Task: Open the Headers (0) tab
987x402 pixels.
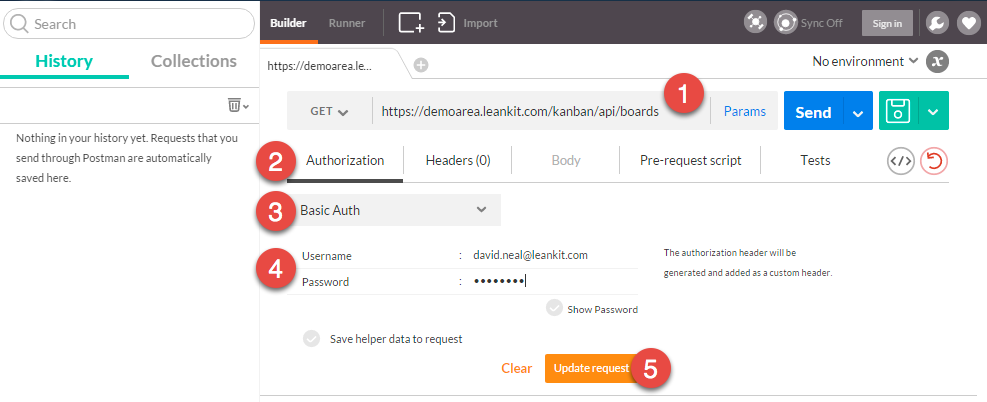Action: (x=458, y=160)
